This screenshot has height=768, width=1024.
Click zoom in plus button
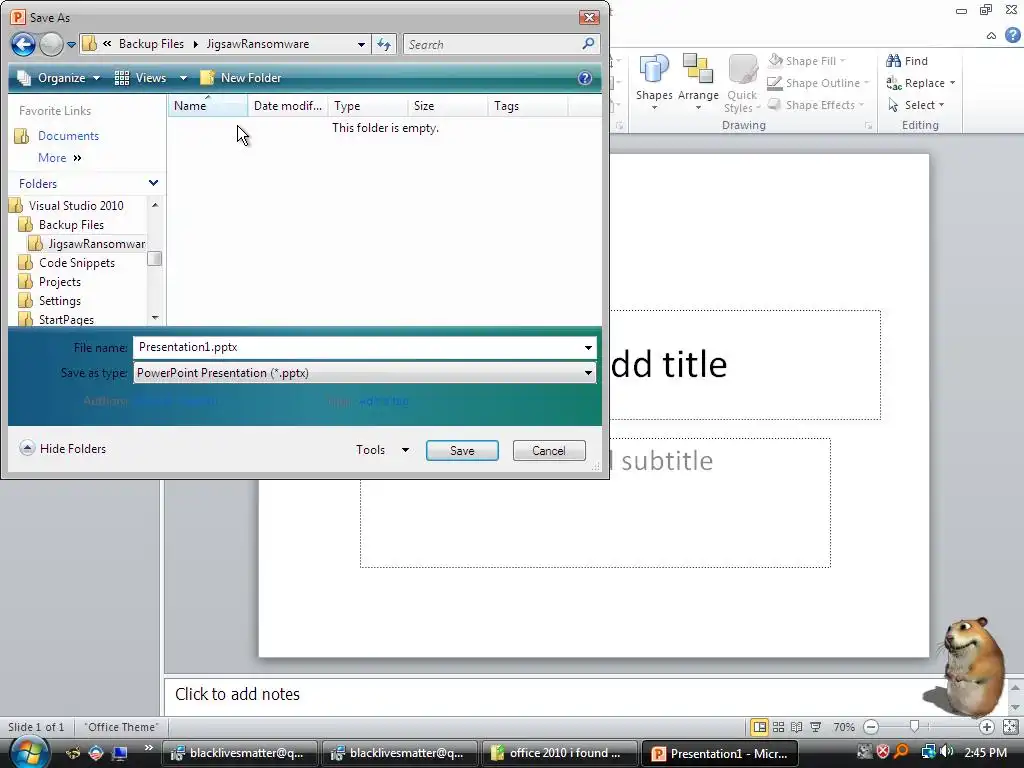(986, 727)
